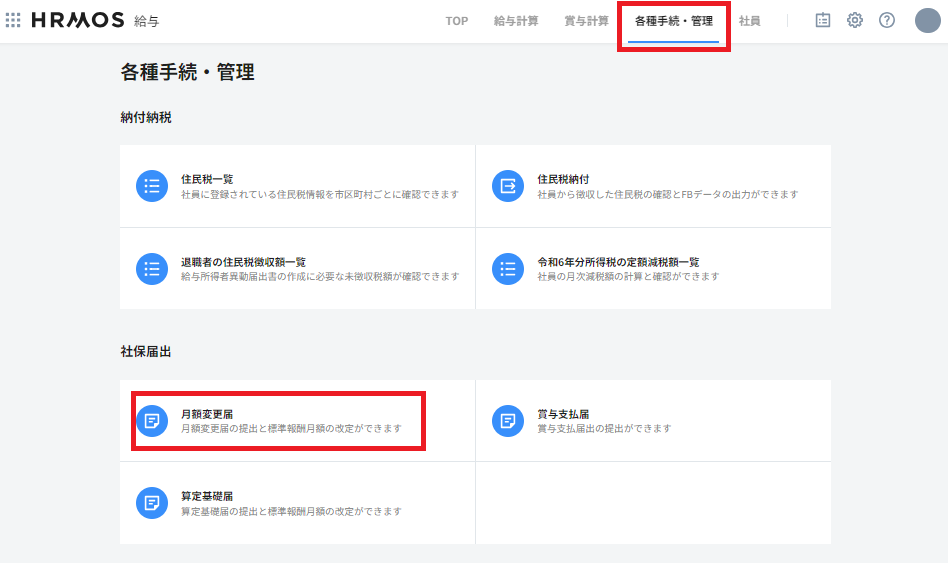Open the 賞与計算 tab

[586, 21]
